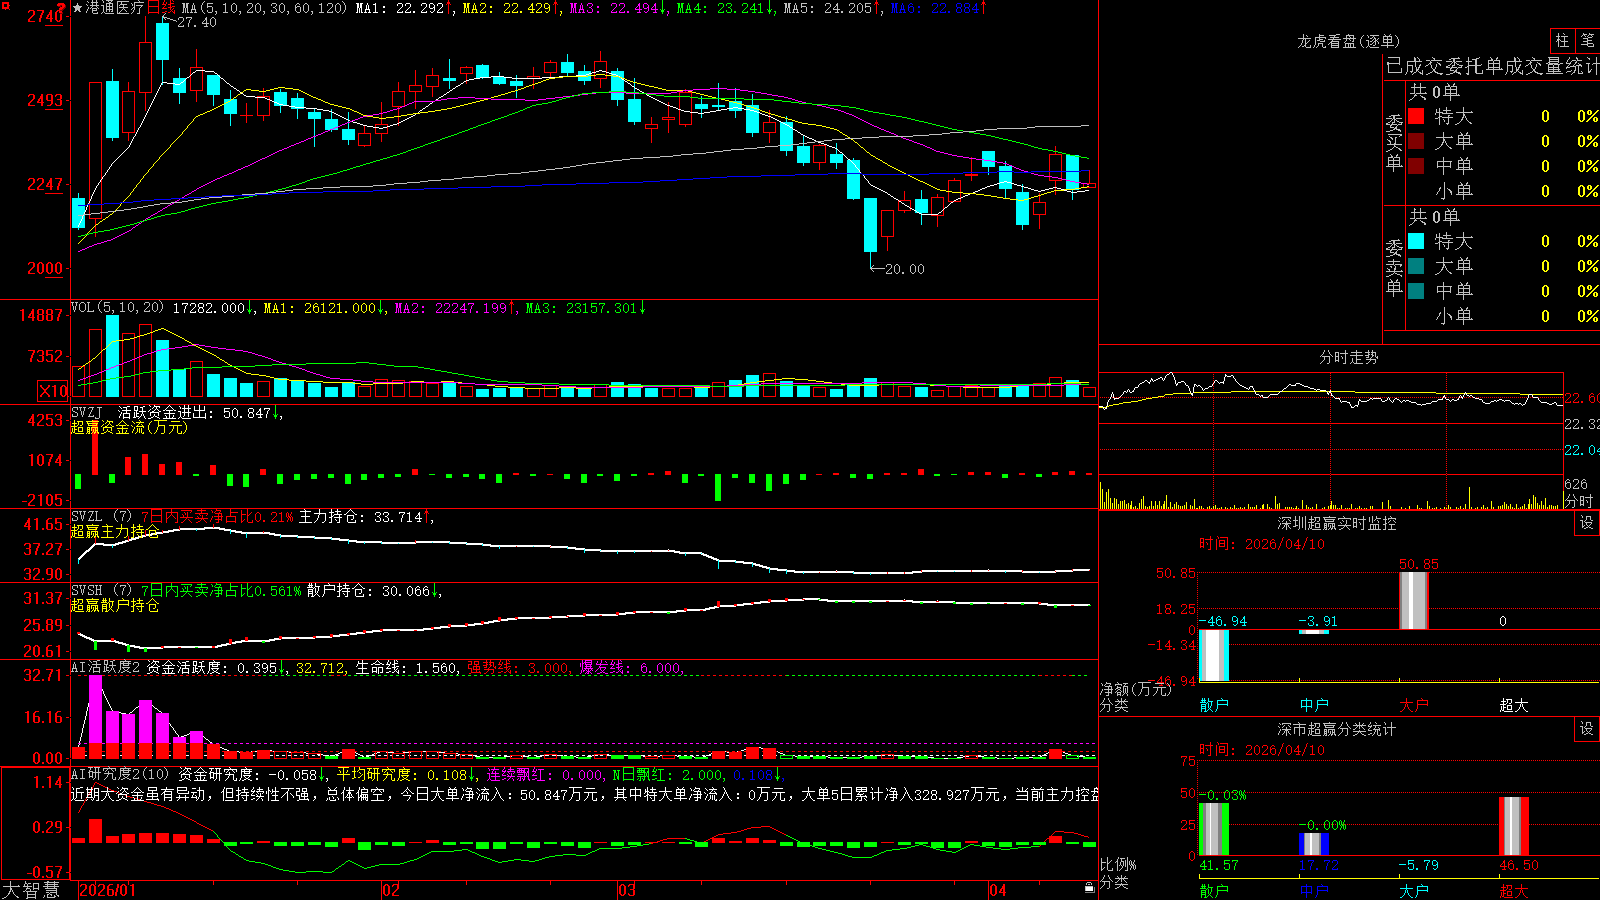This screenshot has height=900, width=1600.
Task: Click the 港通医疗 stock name
Action: pos(115,8)
